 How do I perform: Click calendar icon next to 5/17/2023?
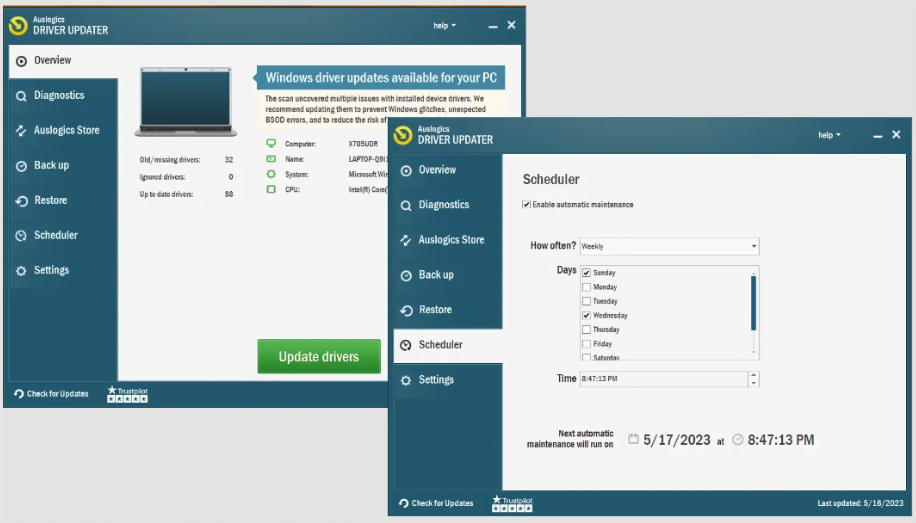[x=633, y=439]
